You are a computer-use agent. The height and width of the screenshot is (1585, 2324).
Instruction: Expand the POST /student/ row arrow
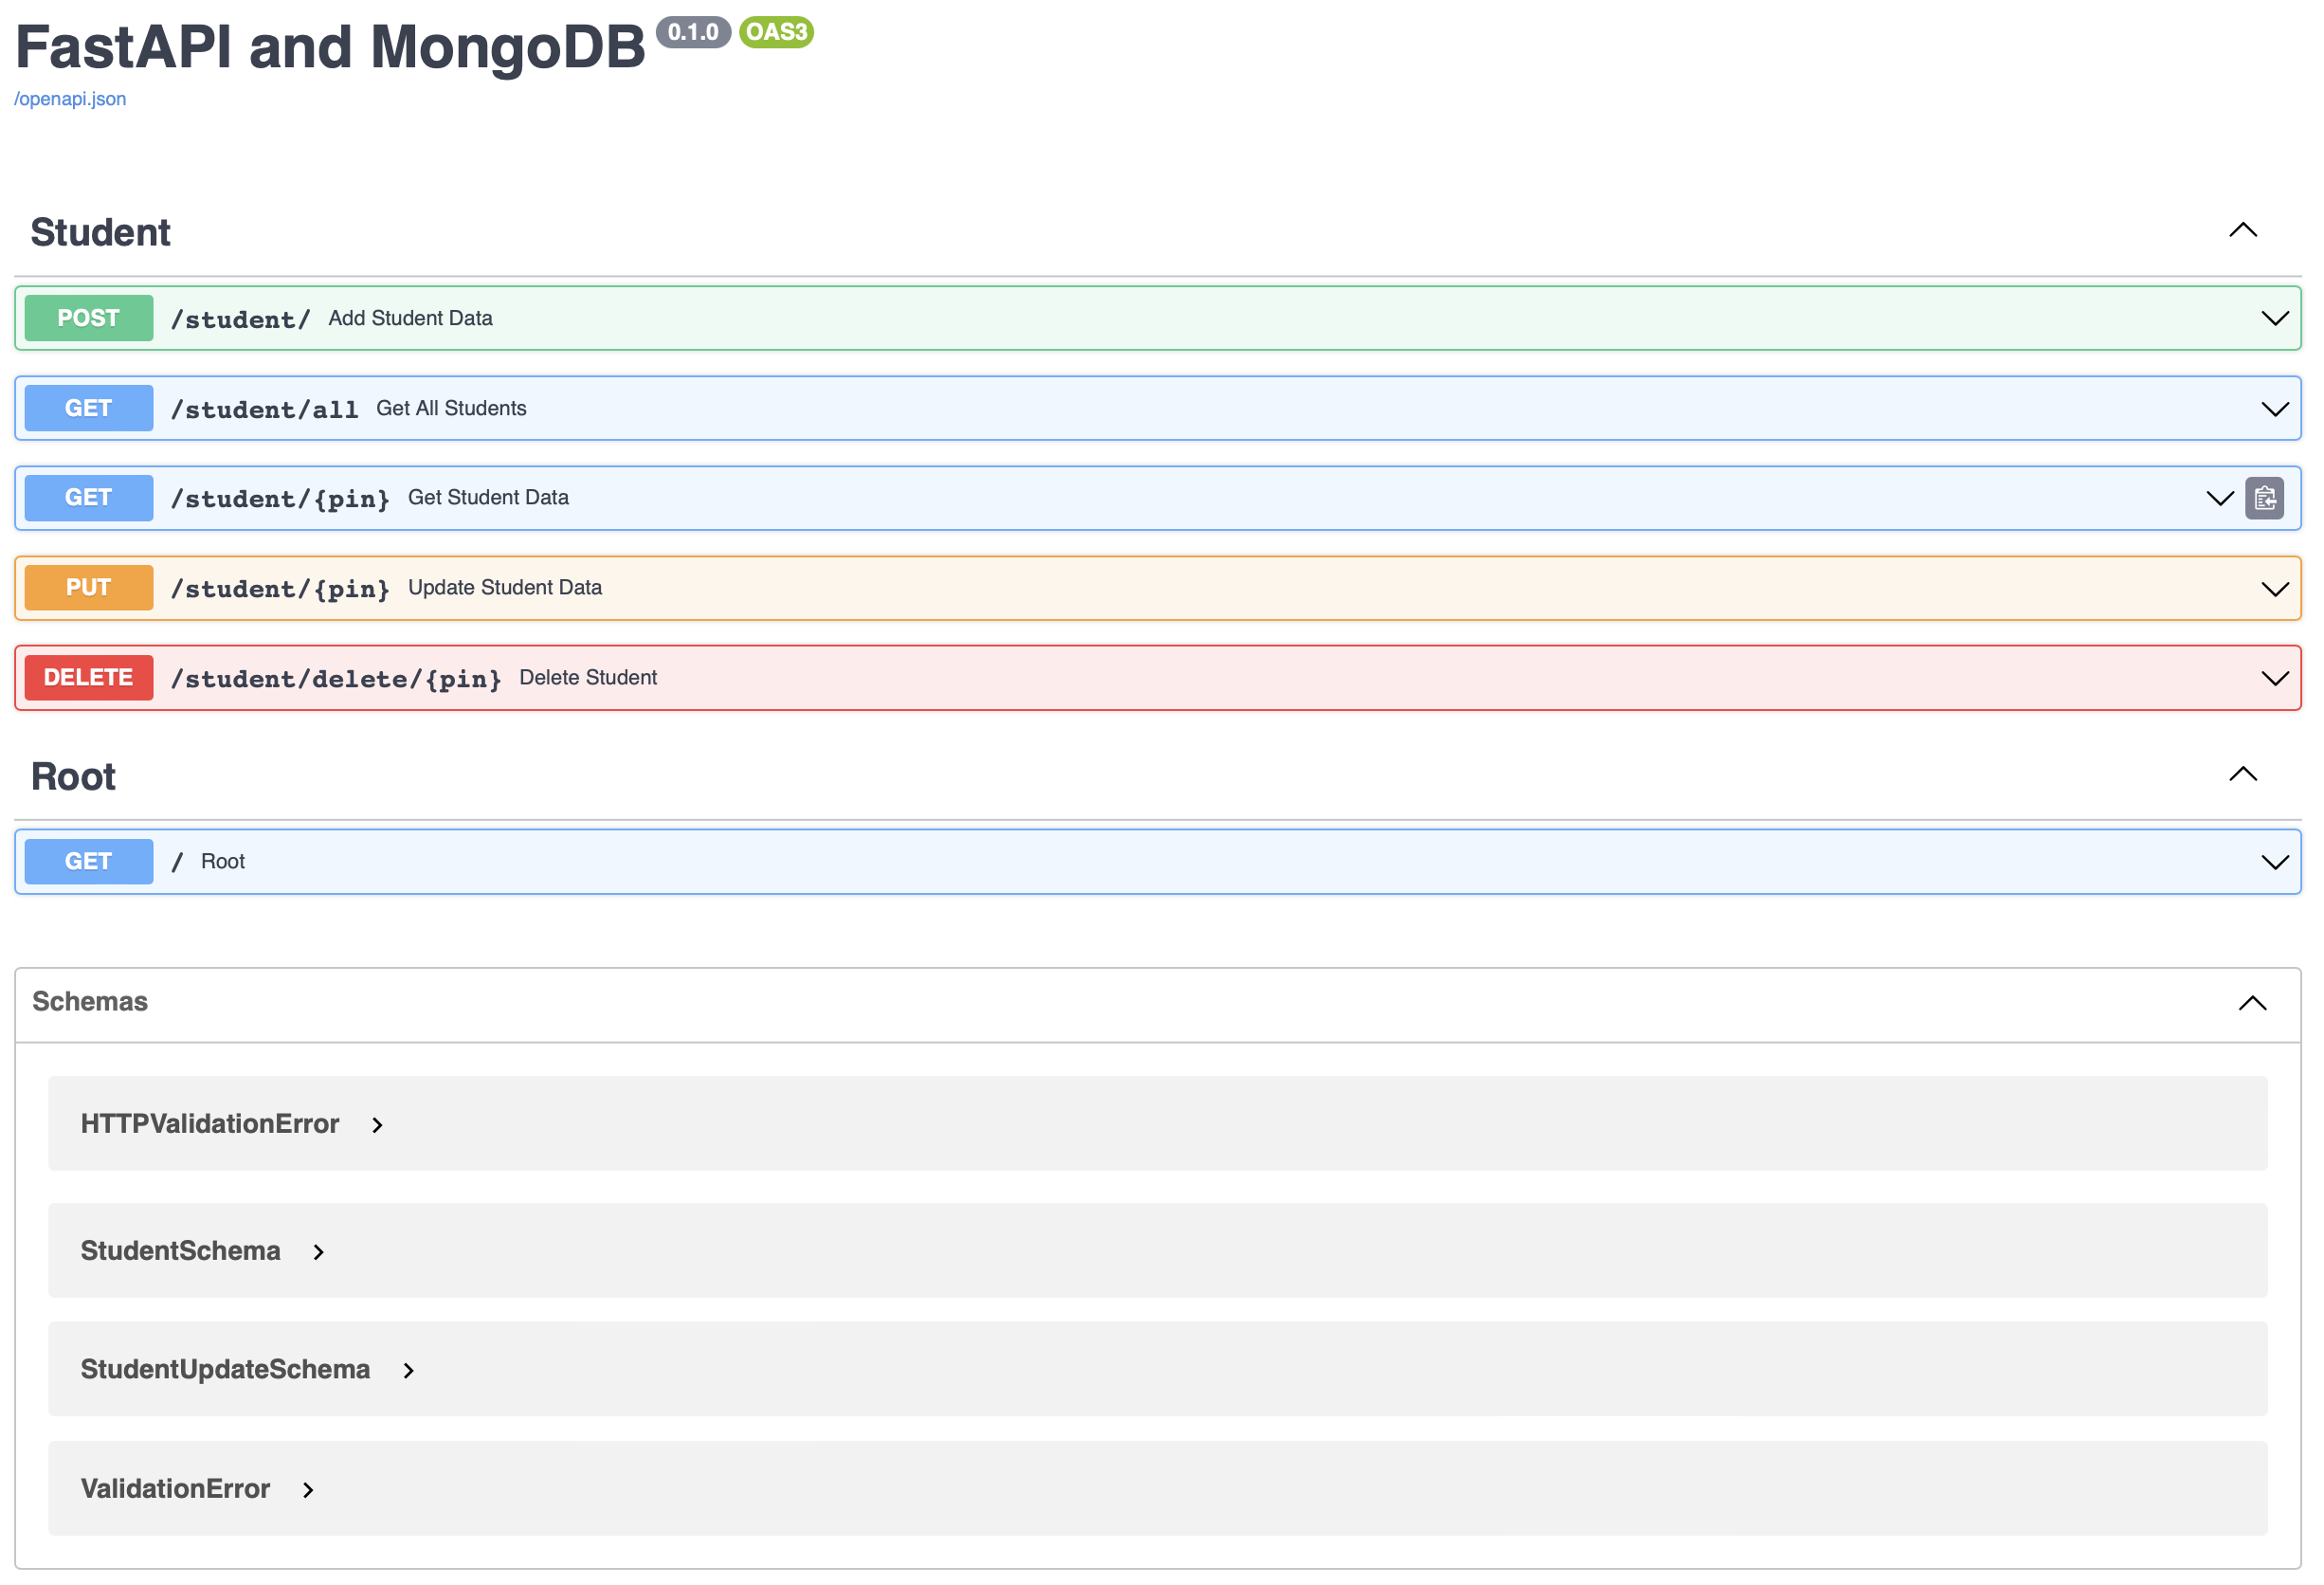coord(2275,319)
